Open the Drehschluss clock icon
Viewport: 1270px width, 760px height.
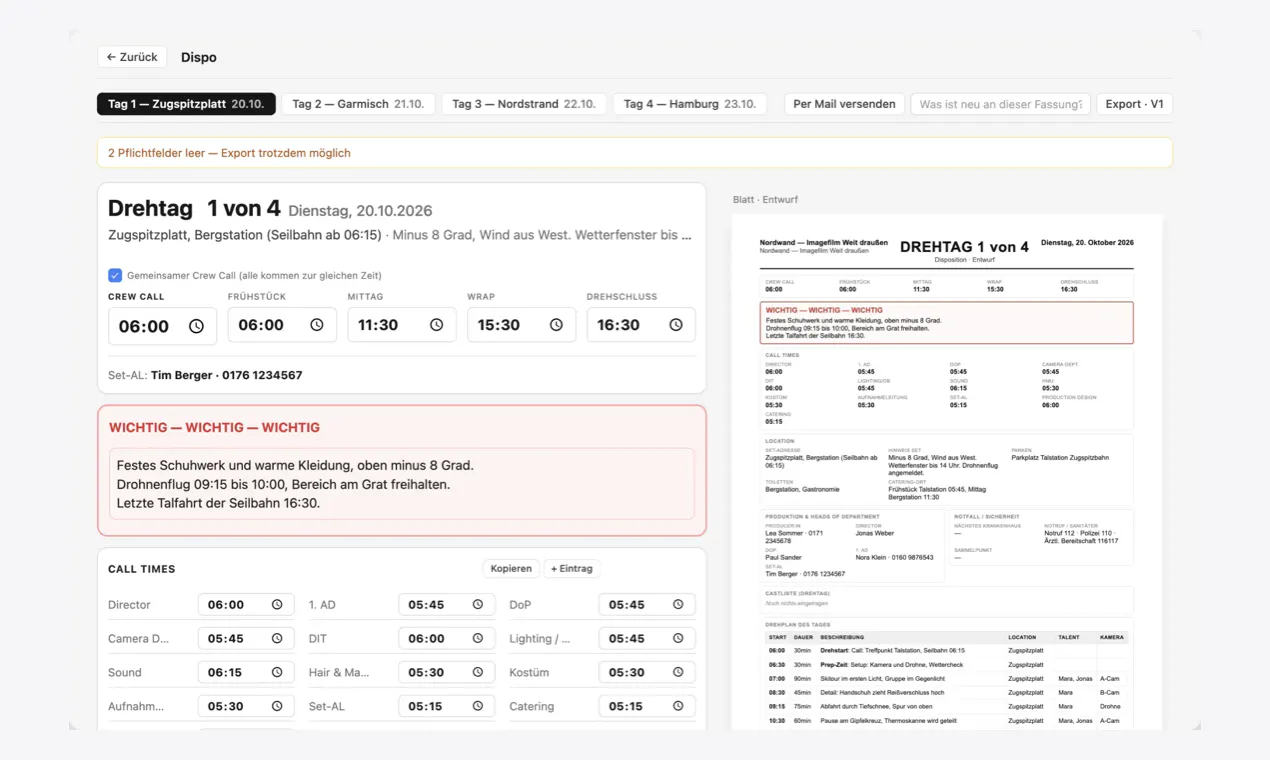[x=676, y=325]
